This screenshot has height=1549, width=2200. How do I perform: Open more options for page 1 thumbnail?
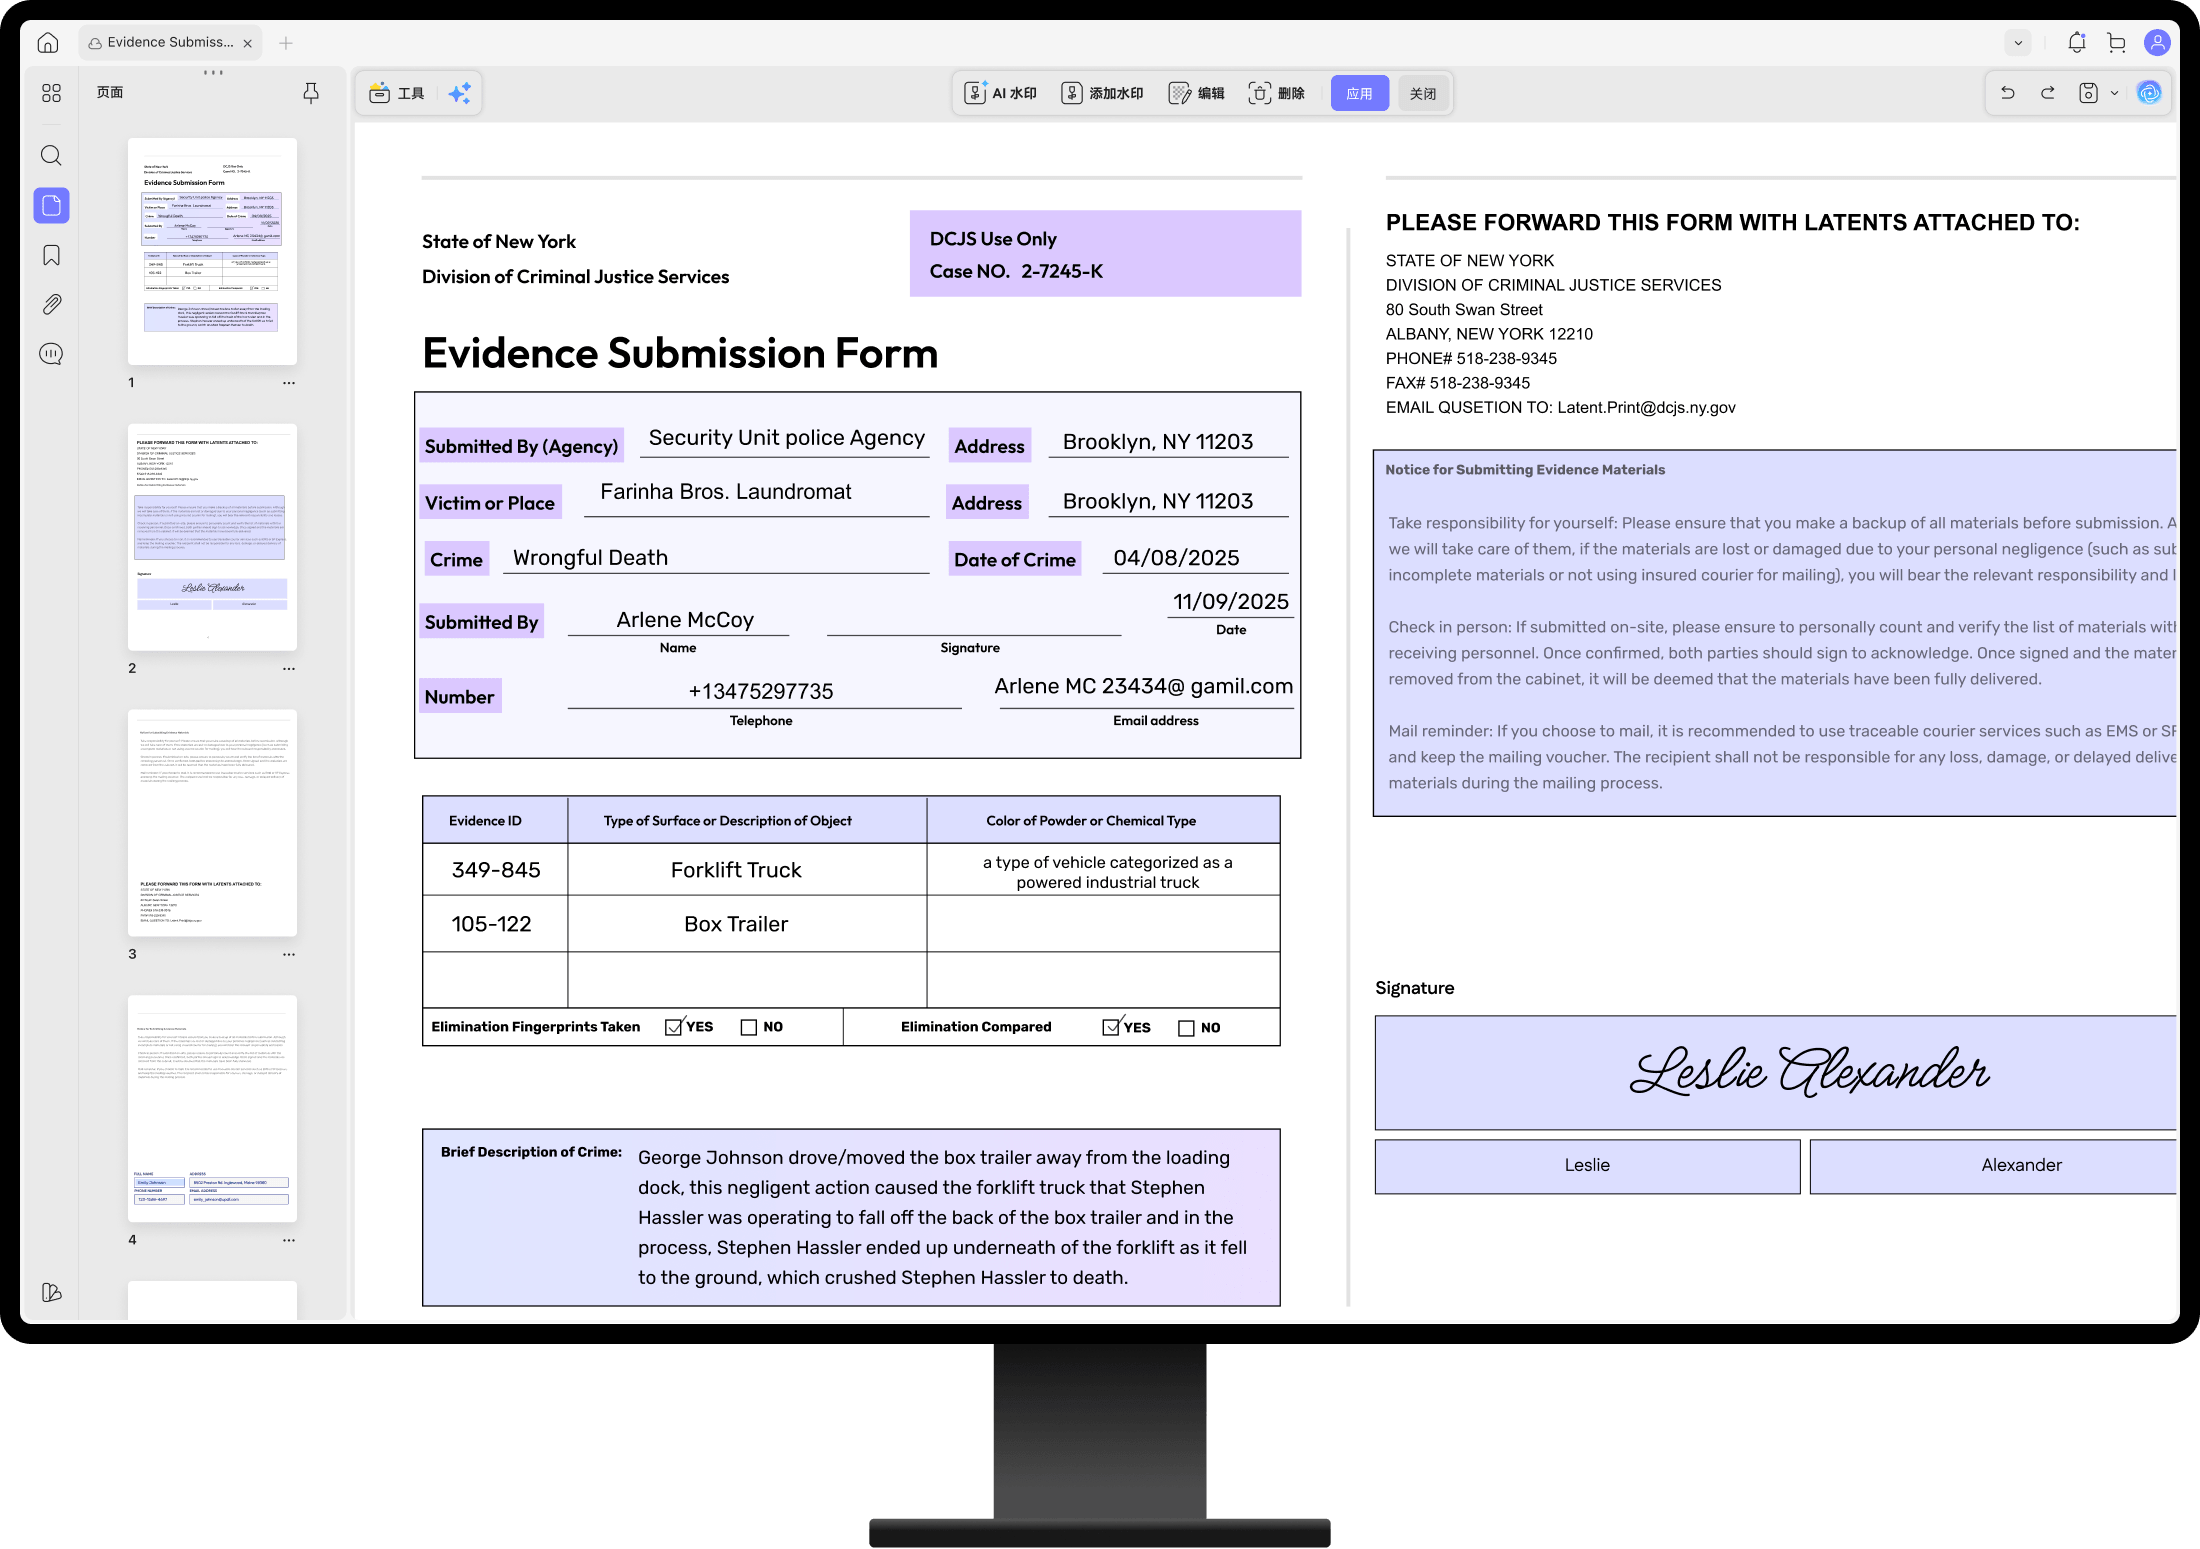289,383
